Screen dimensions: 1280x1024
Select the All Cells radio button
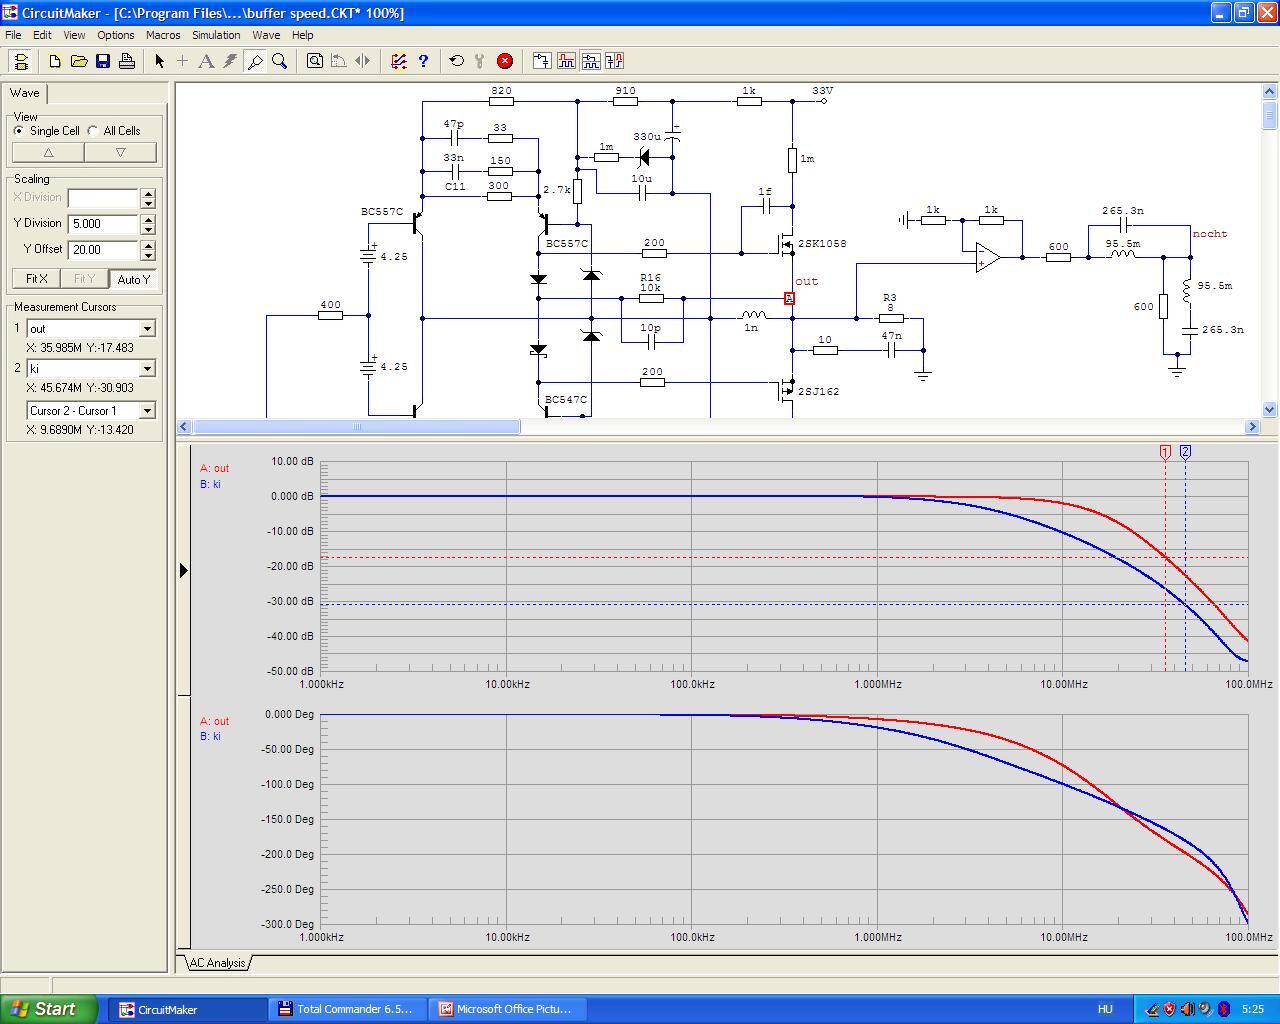coord(93,131)
